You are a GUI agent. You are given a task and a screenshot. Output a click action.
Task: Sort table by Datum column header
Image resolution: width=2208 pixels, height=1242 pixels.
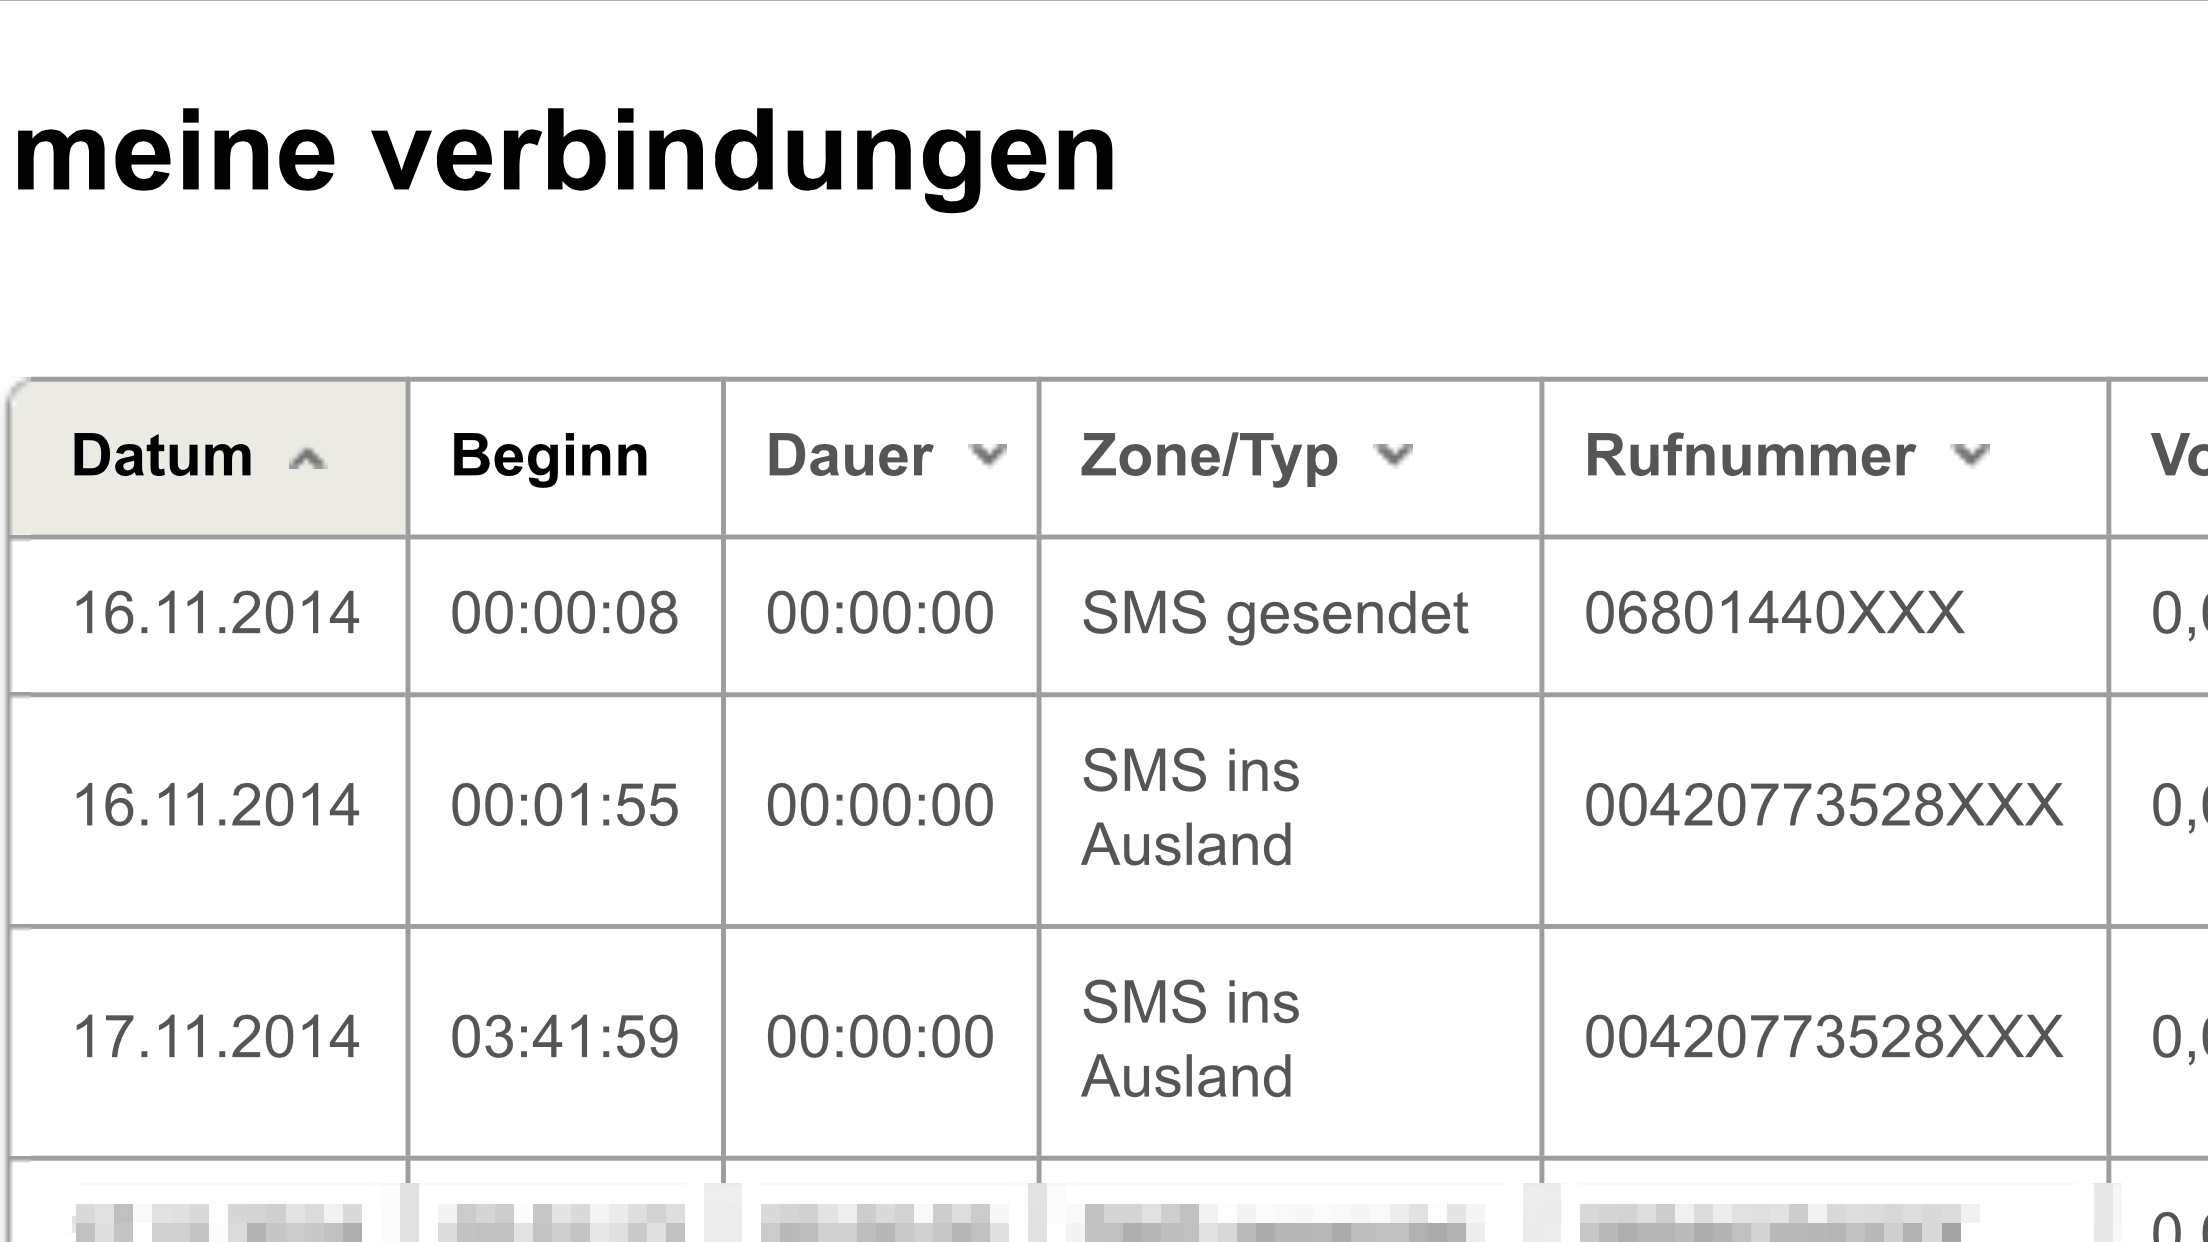(162, 456)
